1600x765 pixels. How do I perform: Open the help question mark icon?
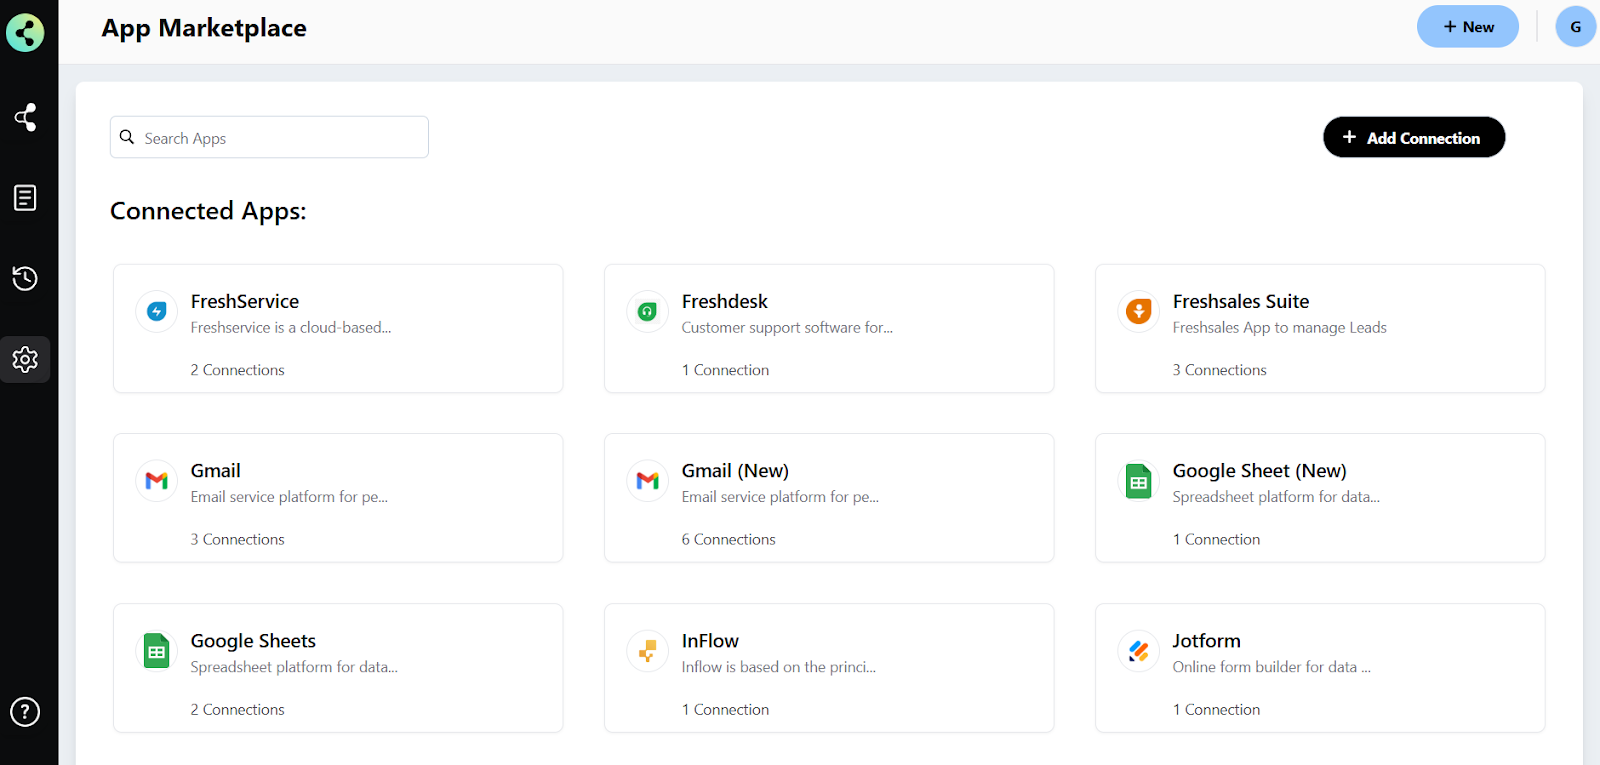[x=25, y=712]
